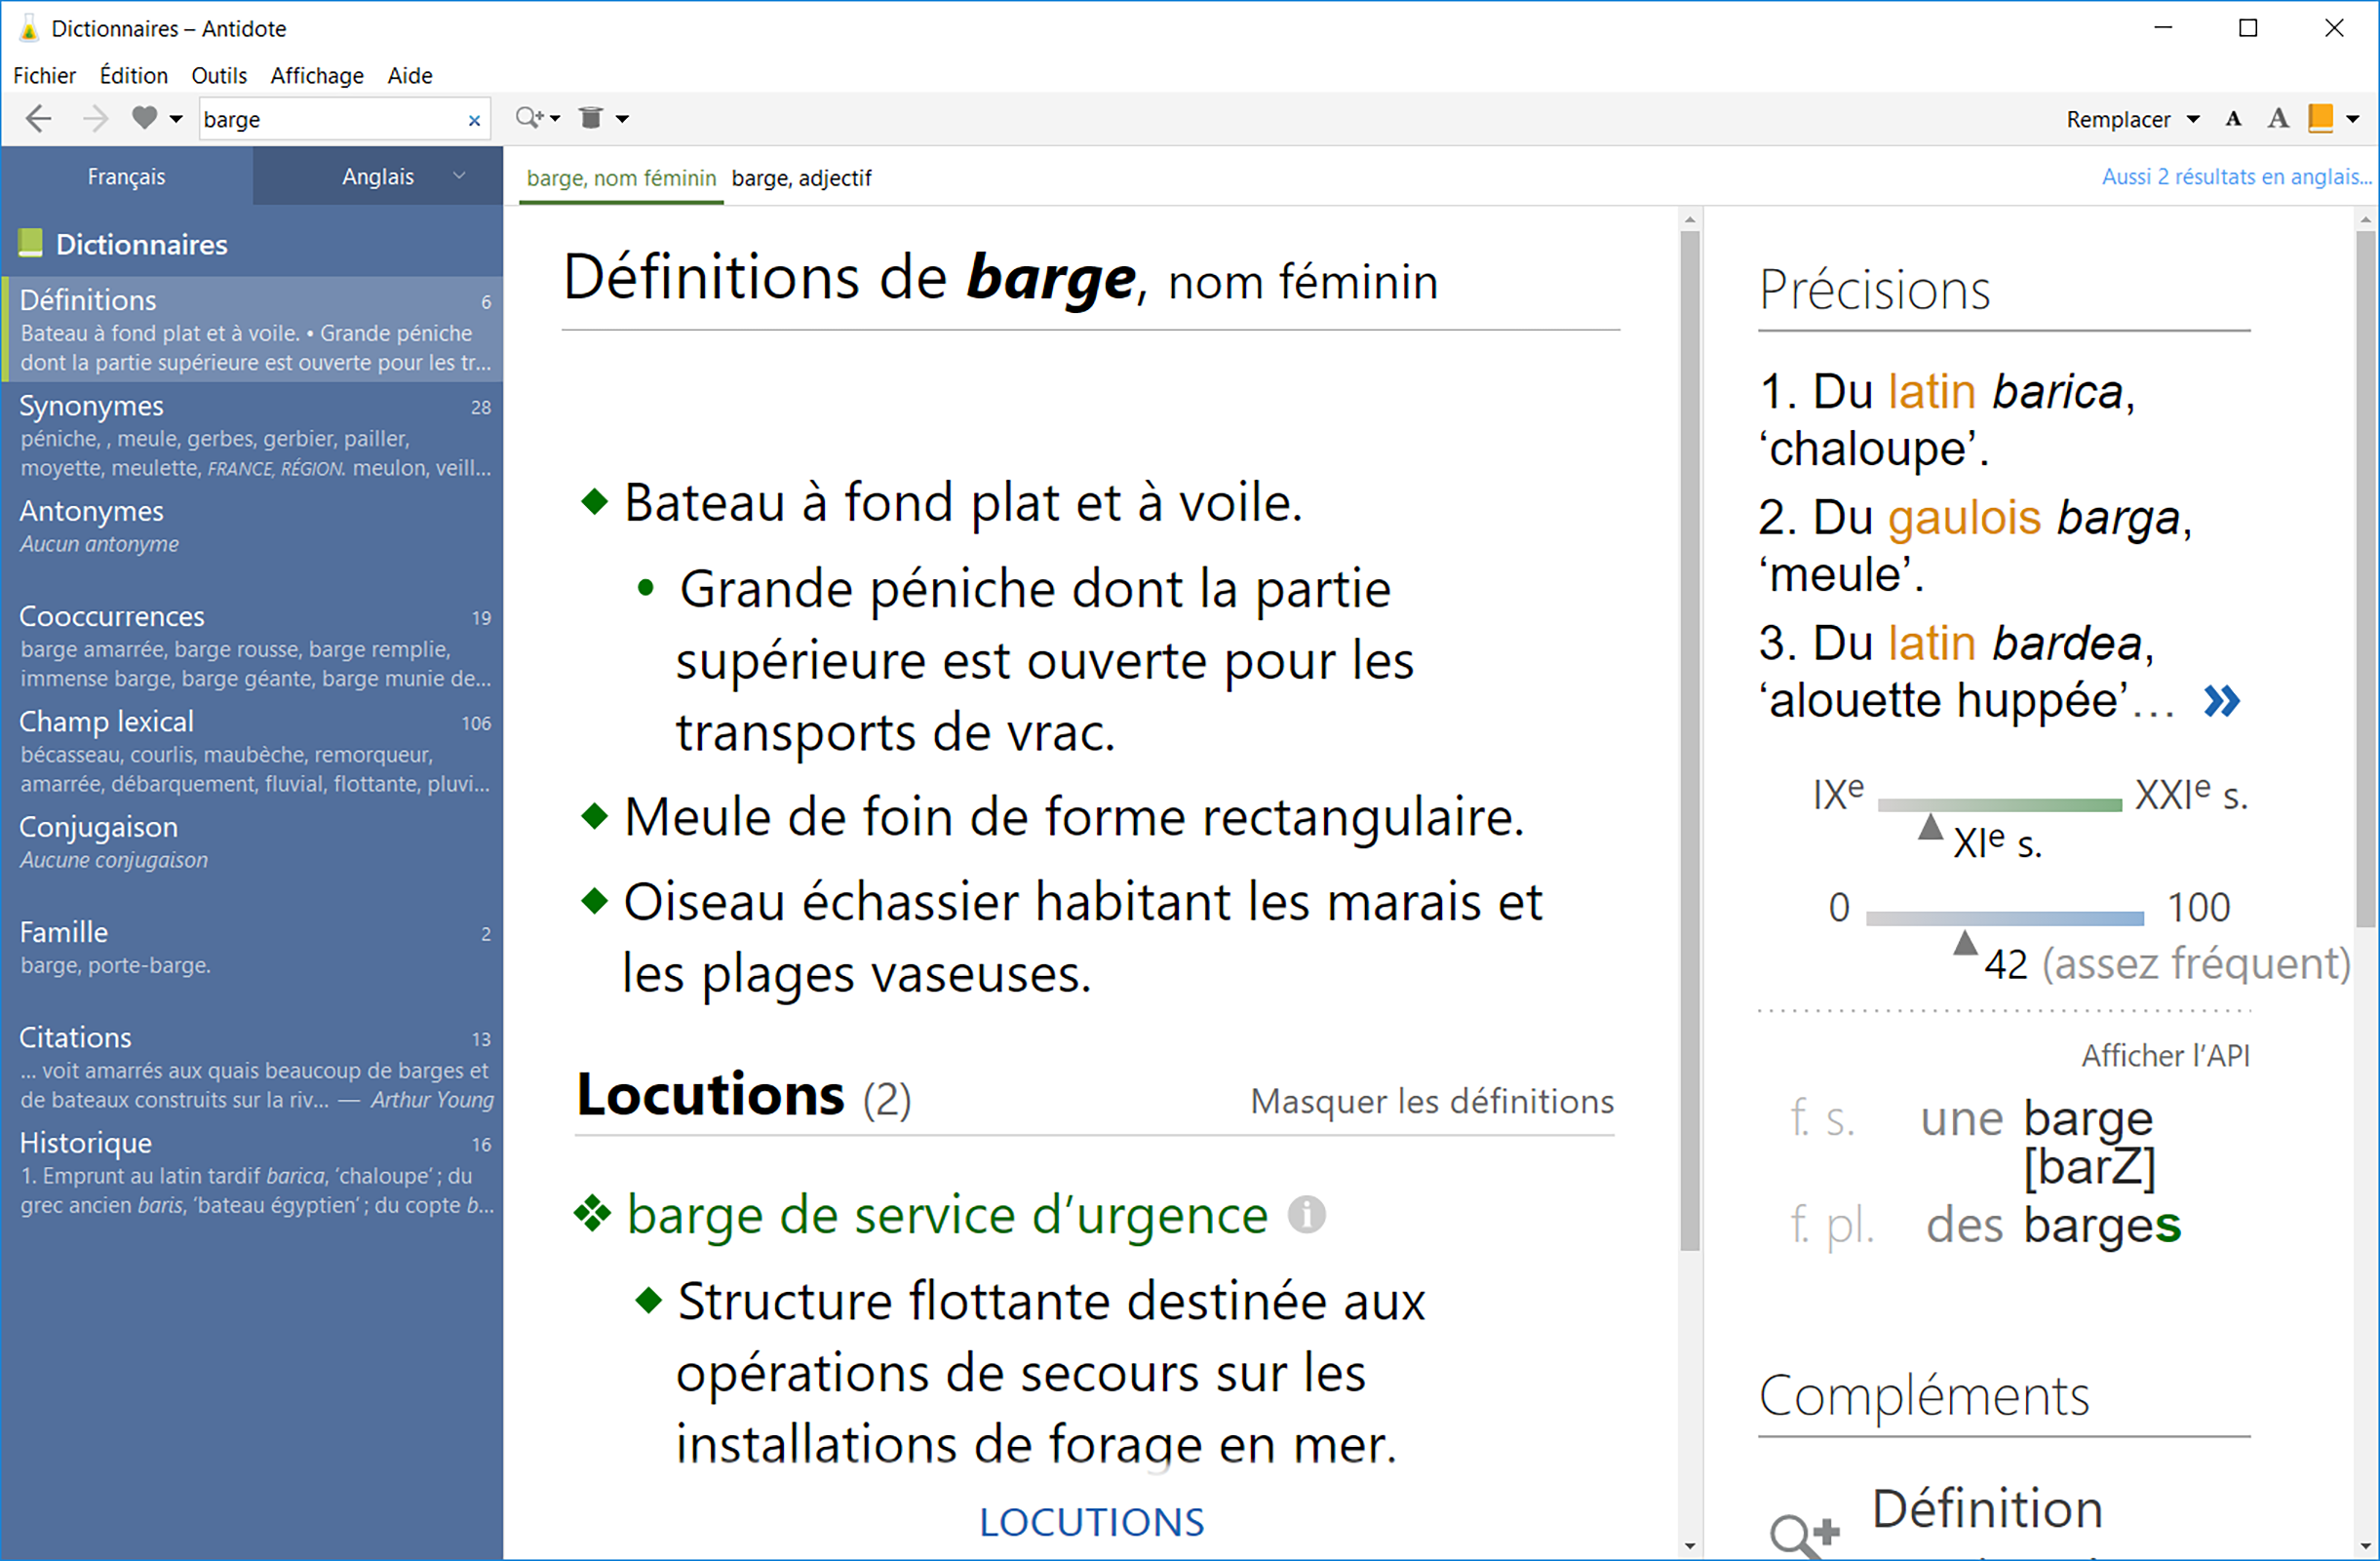Open the Fichier menu

pyautogui.click(x=44, y=75)
